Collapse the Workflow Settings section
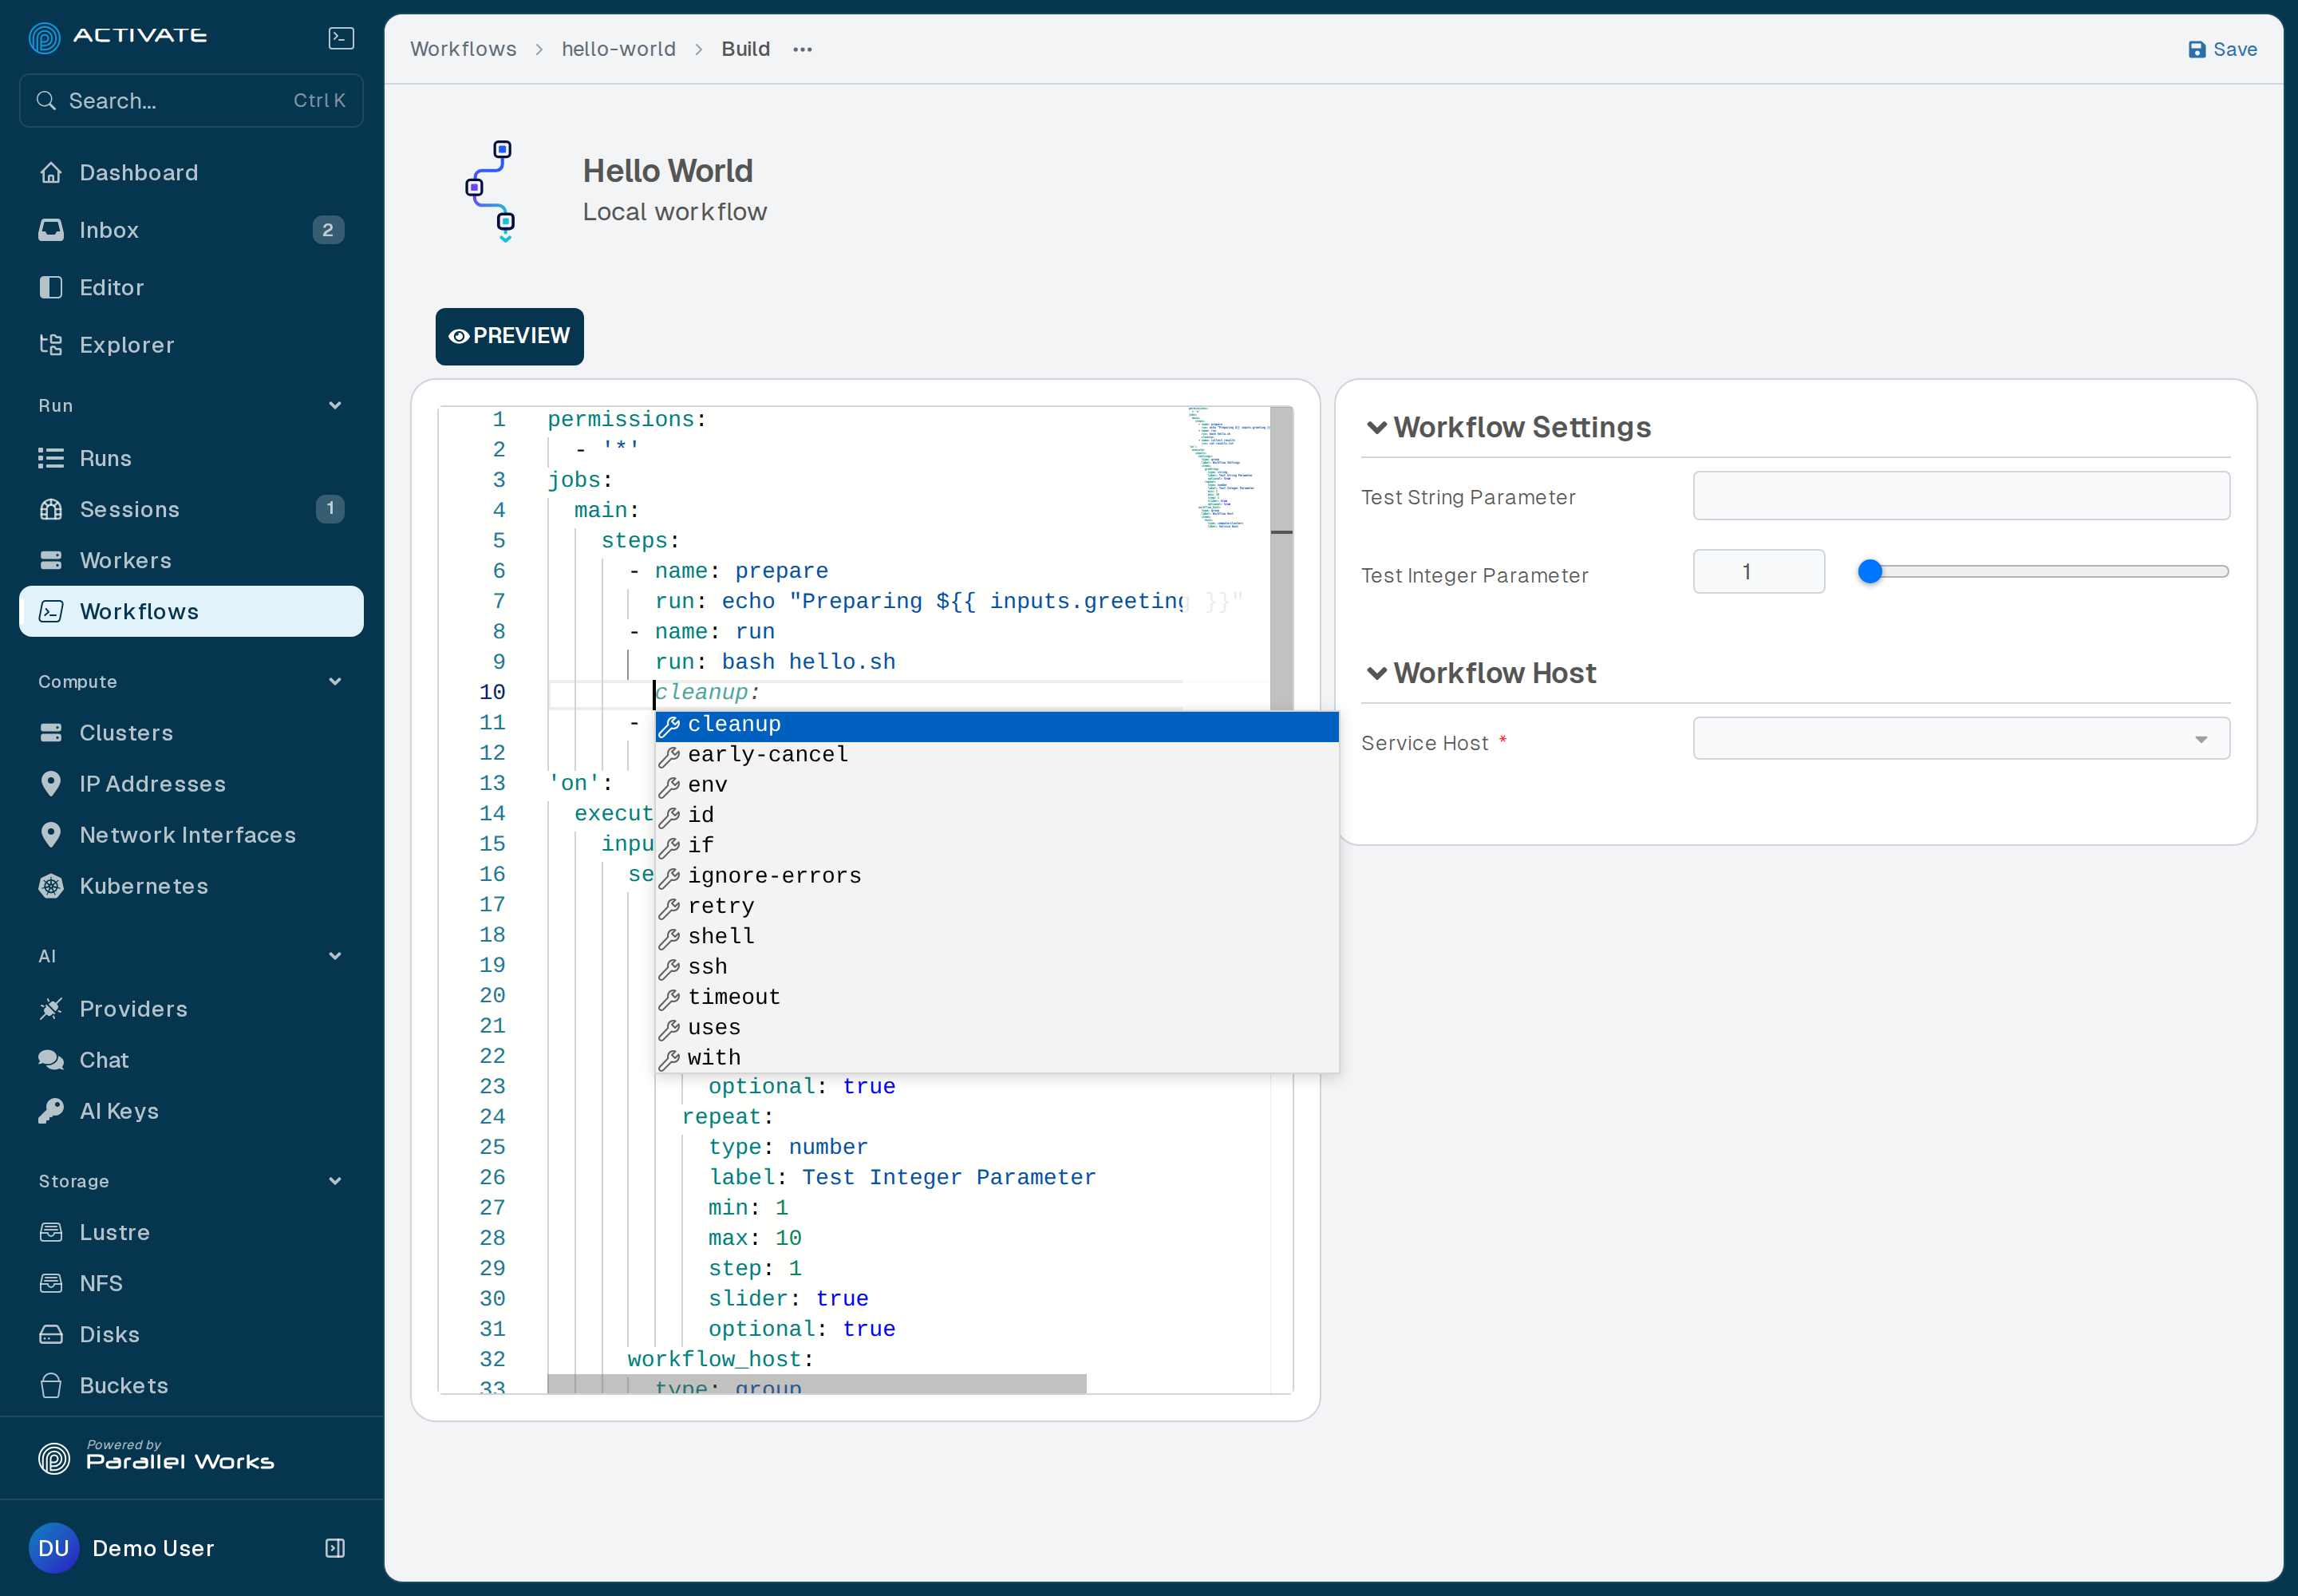The image size is (2298, 1596). click(x=1377, y=427)
